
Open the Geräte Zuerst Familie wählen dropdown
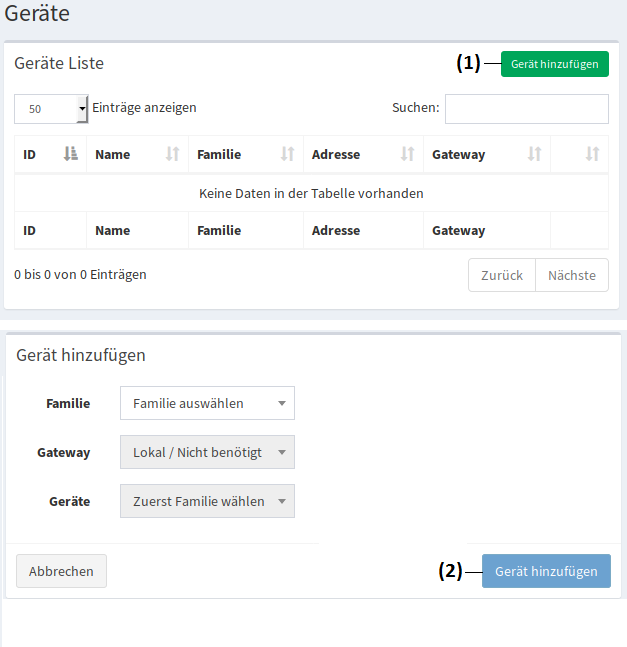coord(207,501)
